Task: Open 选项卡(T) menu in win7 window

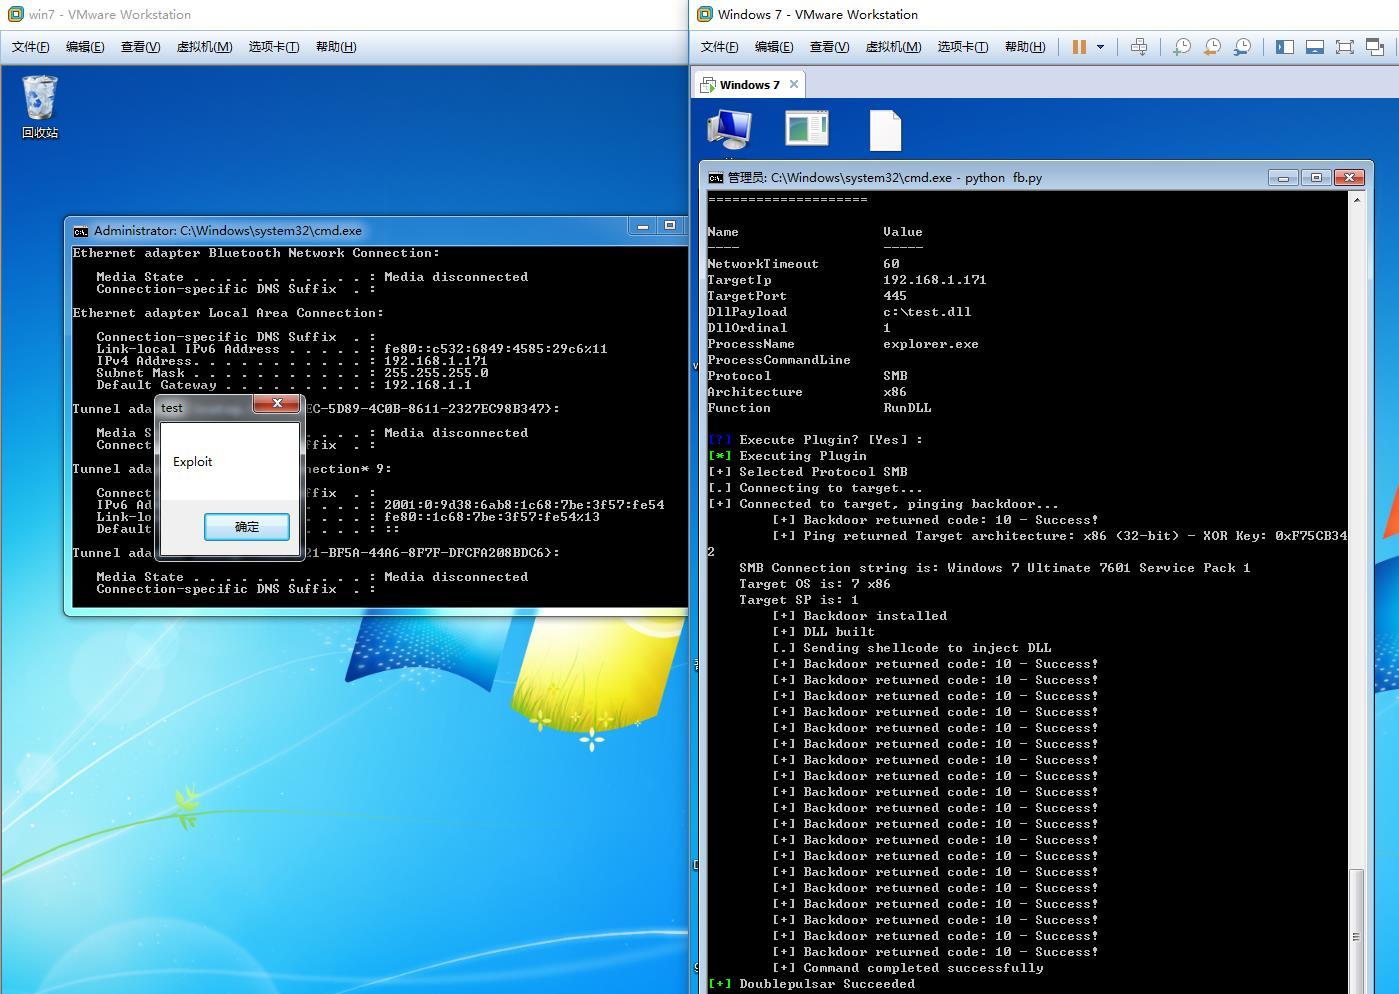Action: (x=274, y=47)
